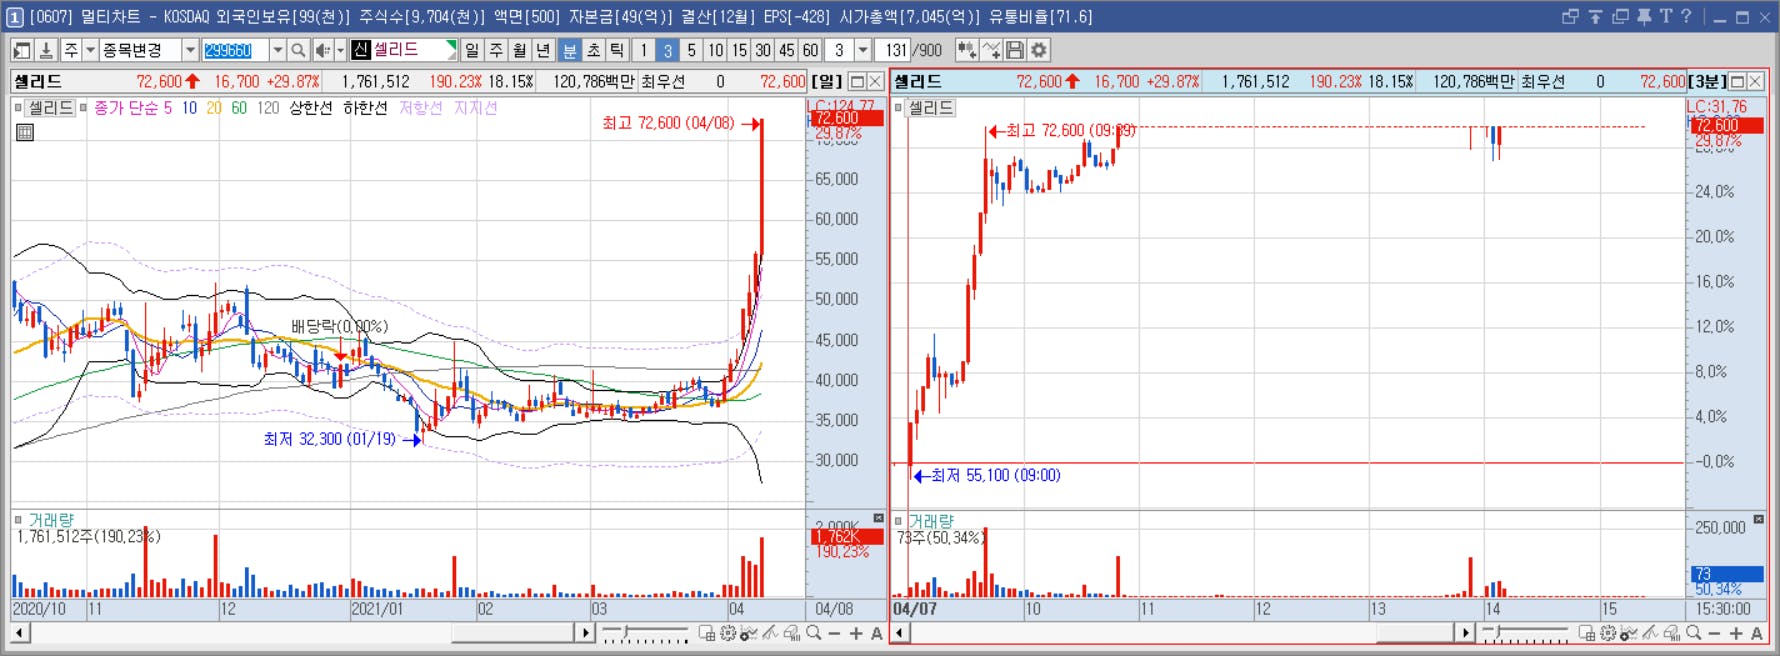
Task: Click the plus zoom-in icon under 3-minute chart
Action: (x=1736, y=634)
